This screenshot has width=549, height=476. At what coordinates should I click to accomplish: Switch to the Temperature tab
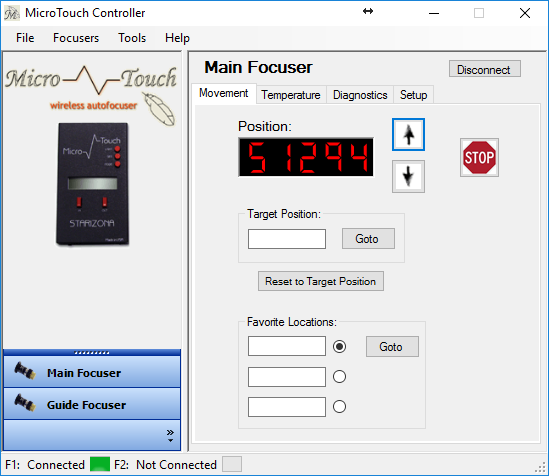pyautogui.click(x=291, y=95)
